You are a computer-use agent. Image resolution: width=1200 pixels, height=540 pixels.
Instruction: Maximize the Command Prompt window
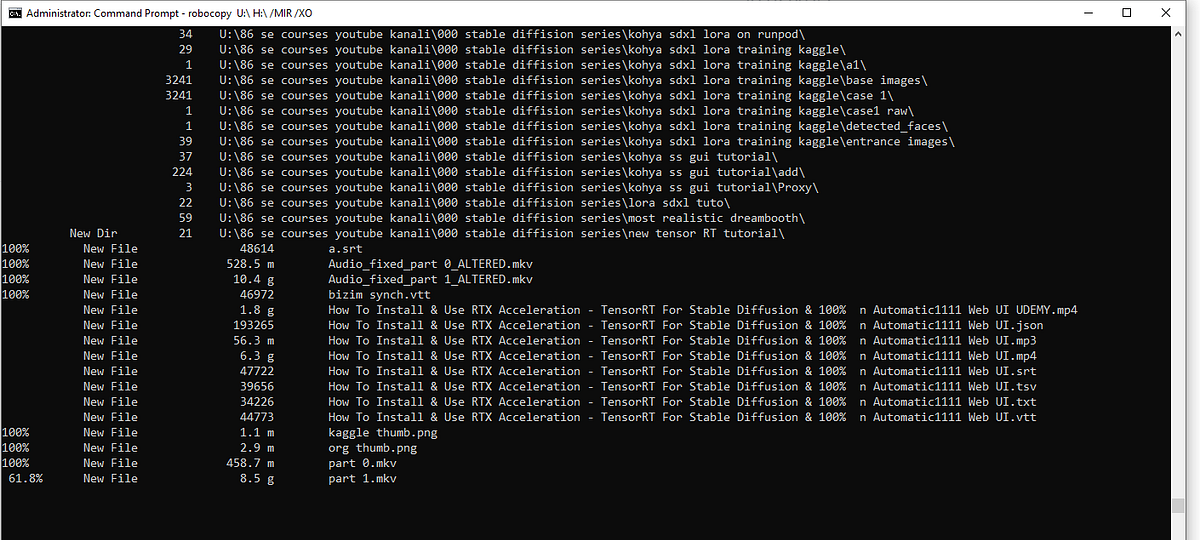point(1127,12)
